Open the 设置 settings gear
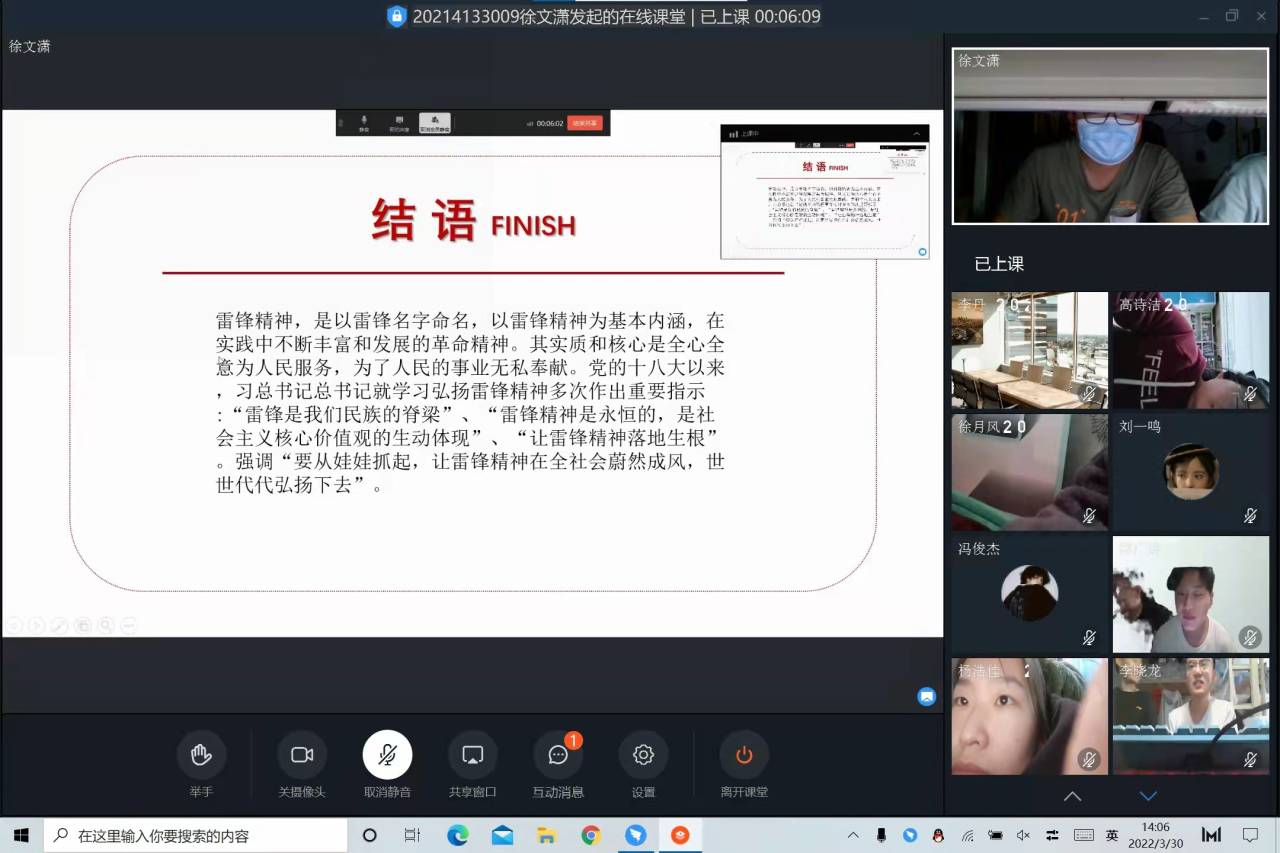The image size is (1280, 853). pyautogui.click(x=643, y=755)
